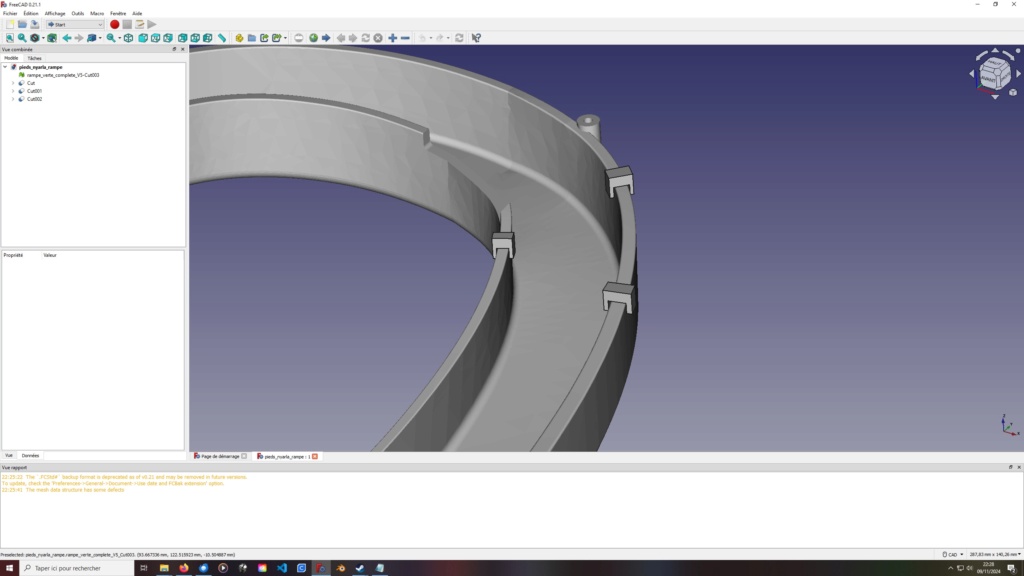Image resolution: width=1024 pixels, height=576 pixels.
Task: Switch to the Tâches tab
Action: pyautogui.click(x=35, y=58)
